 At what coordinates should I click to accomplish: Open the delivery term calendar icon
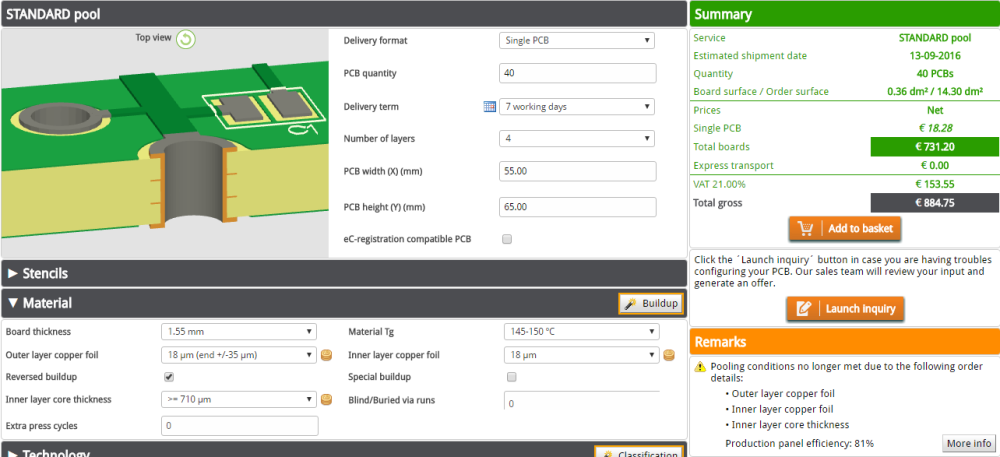[x=490, y=106]
